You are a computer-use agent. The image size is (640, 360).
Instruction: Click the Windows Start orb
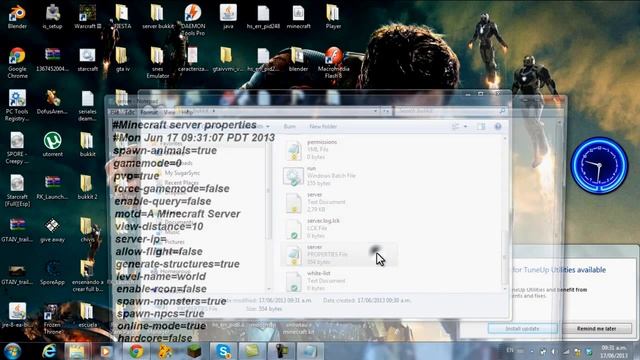pyautogui.click(x=12, y=351)
